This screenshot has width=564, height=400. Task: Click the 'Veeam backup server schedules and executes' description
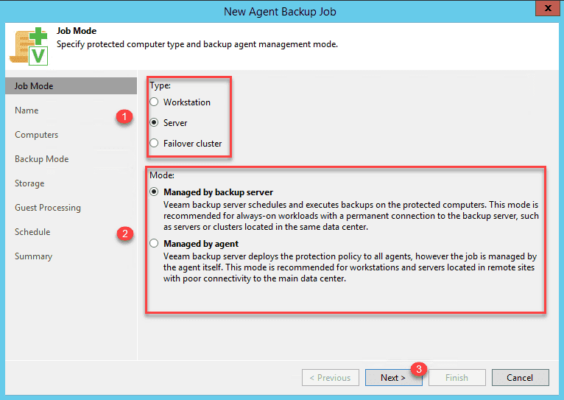[x=351, y=216]
